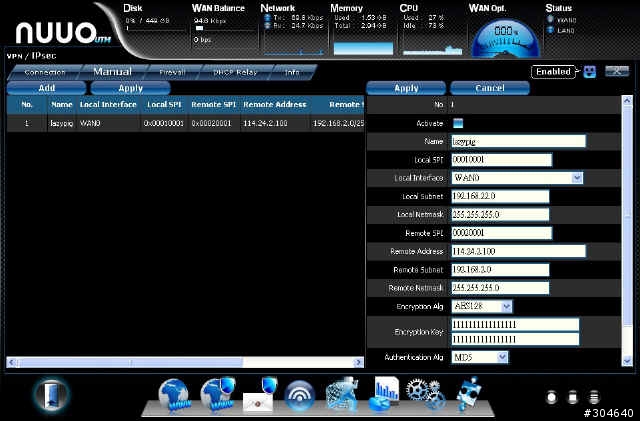Click the round circle view icon
This screenshot has height=421, width=640.
(x=551, y=397)
